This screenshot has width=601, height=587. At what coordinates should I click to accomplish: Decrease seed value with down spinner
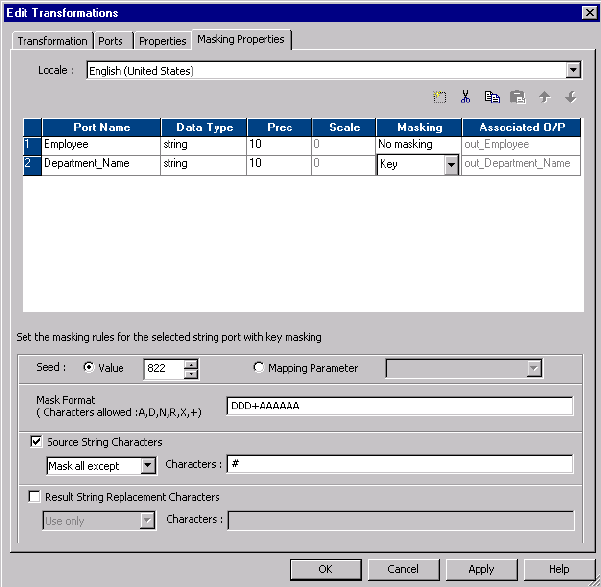click(x=191, y=374)
